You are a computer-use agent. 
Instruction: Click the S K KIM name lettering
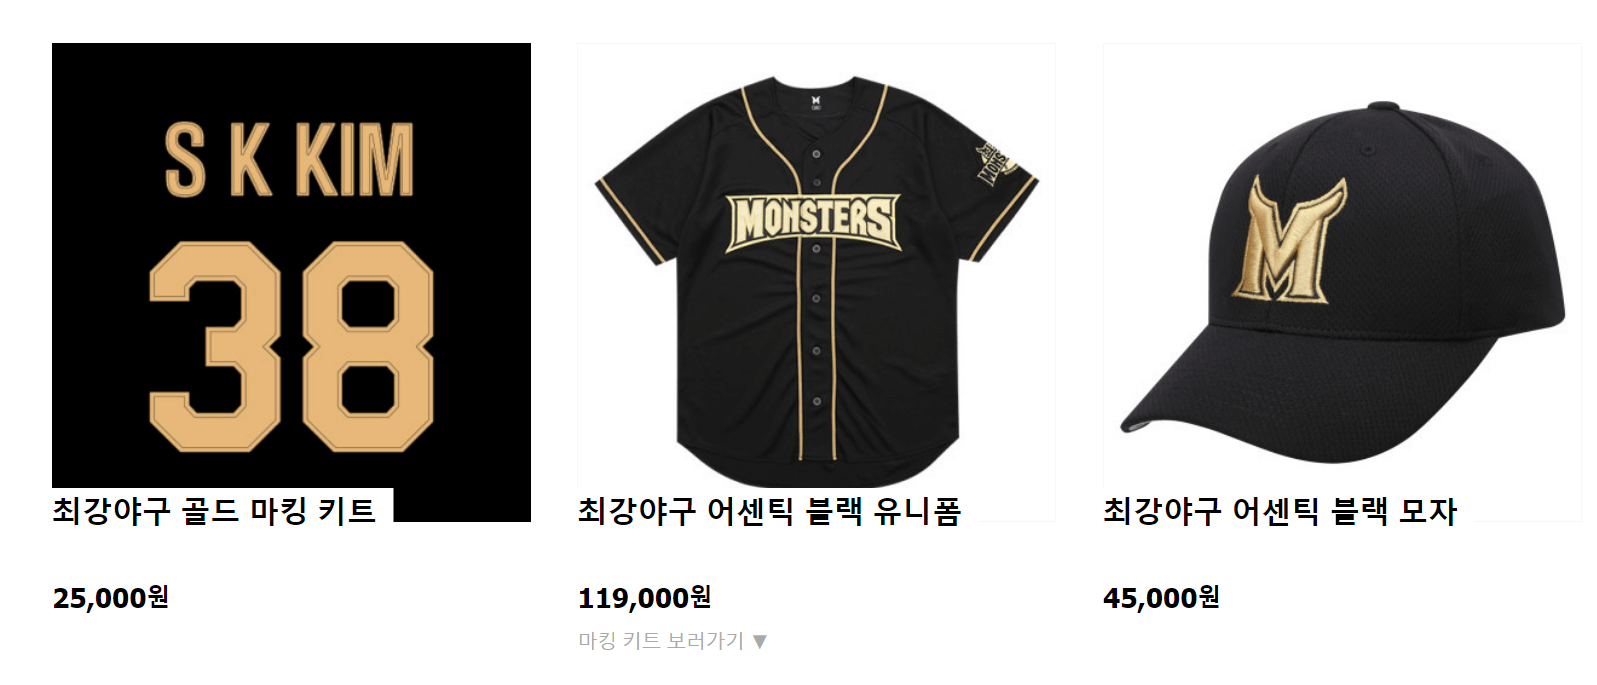(x=289, y=160)
